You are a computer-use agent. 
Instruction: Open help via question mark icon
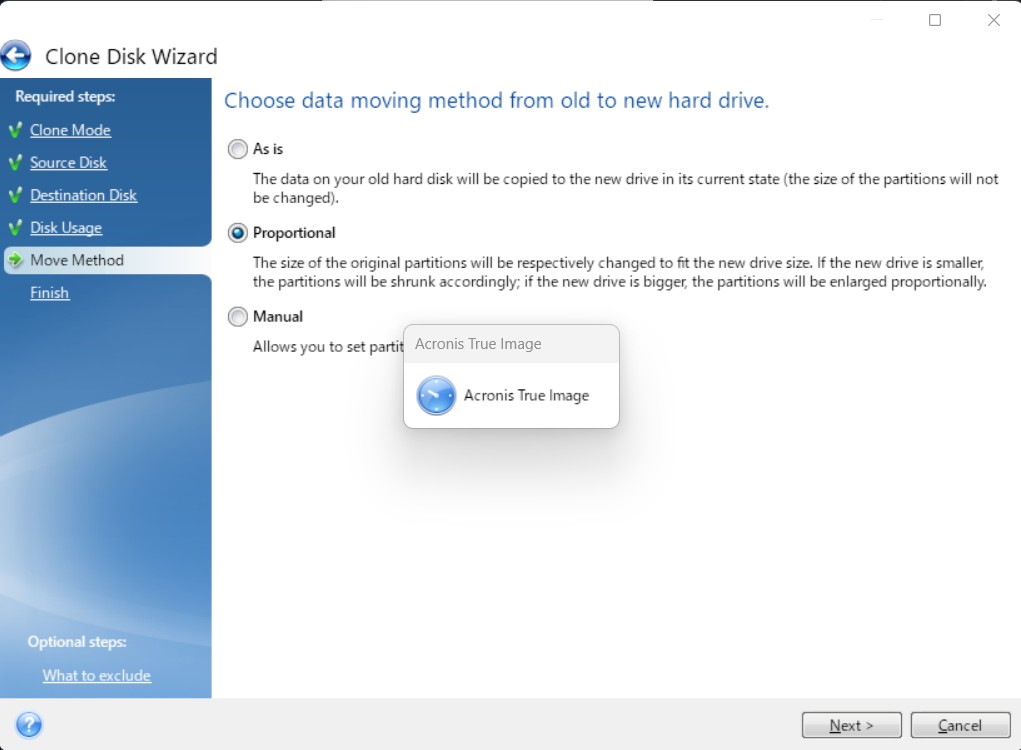29,725
